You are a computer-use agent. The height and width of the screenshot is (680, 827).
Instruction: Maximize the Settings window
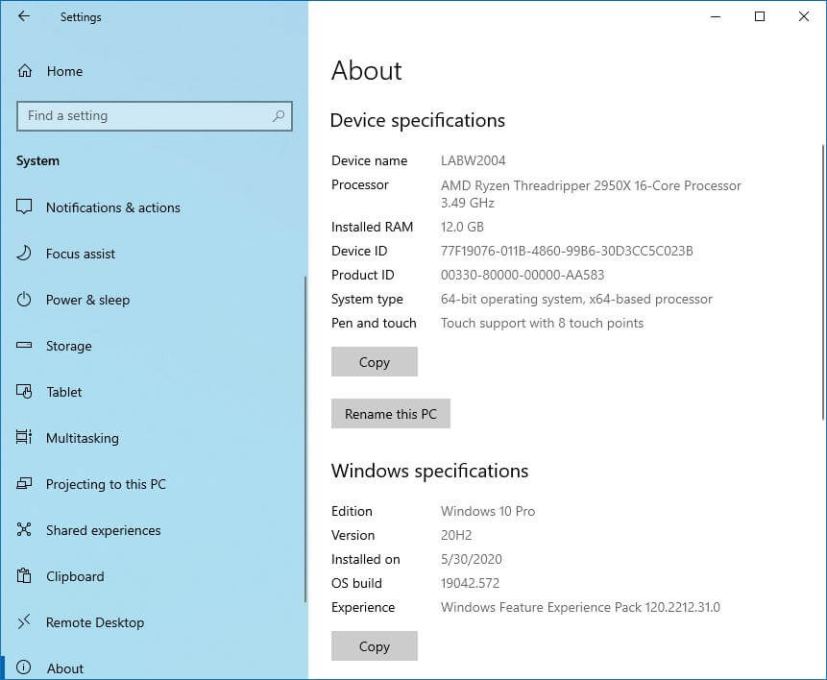click(759, 17)
